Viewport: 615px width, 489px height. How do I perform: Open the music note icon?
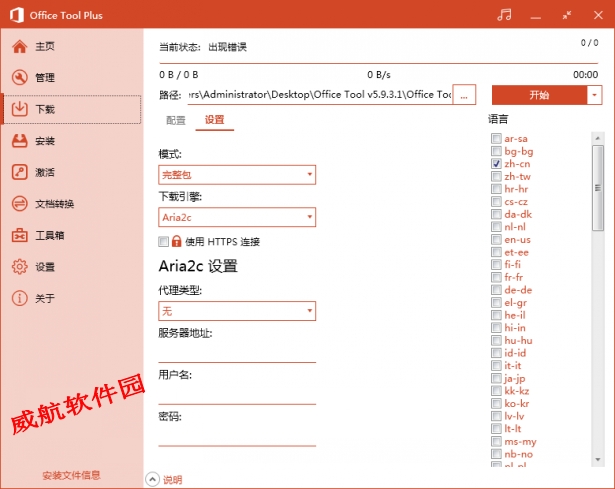pos(504,15)
